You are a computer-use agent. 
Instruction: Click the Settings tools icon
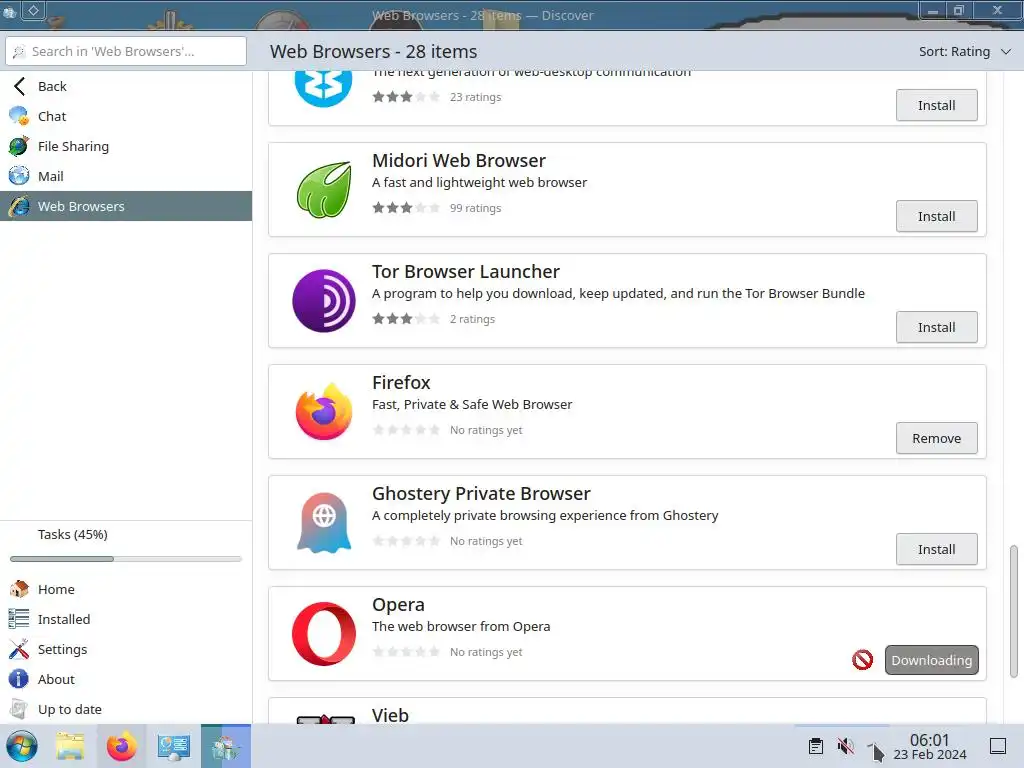click(x=19, y=649)
